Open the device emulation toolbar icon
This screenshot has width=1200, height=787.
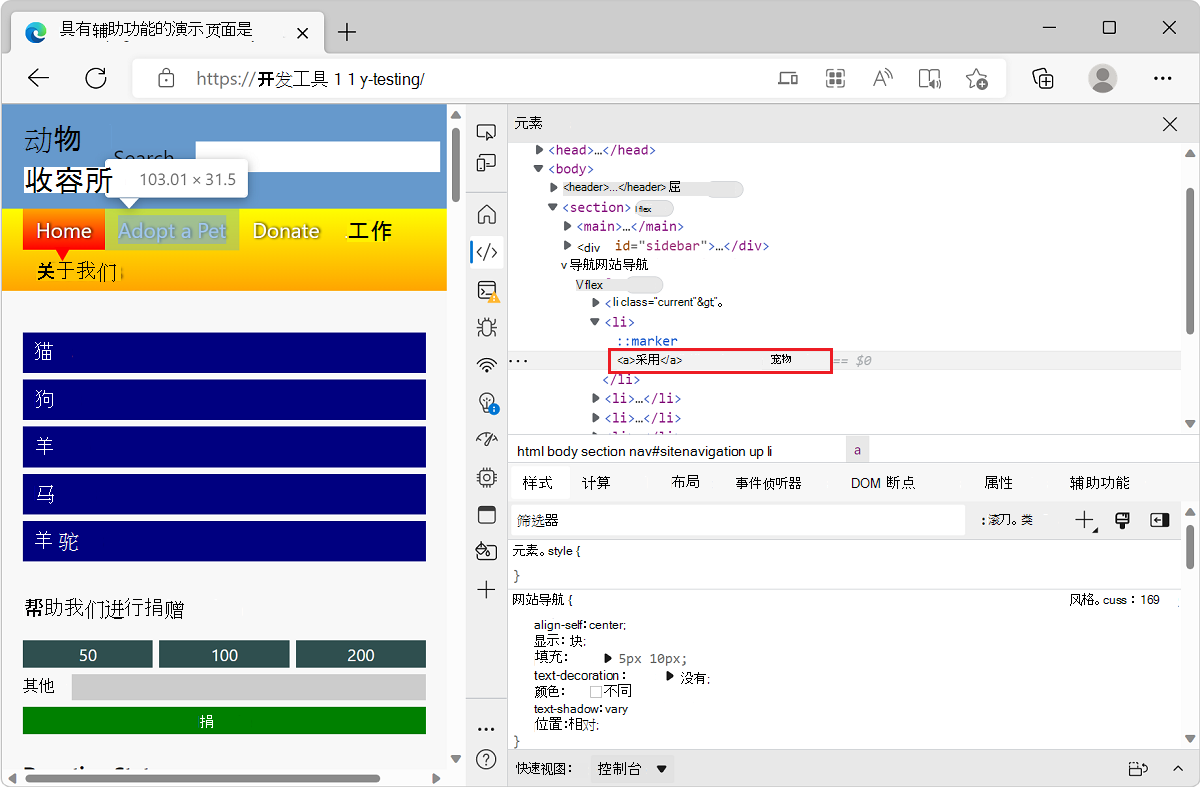[486, 162]
